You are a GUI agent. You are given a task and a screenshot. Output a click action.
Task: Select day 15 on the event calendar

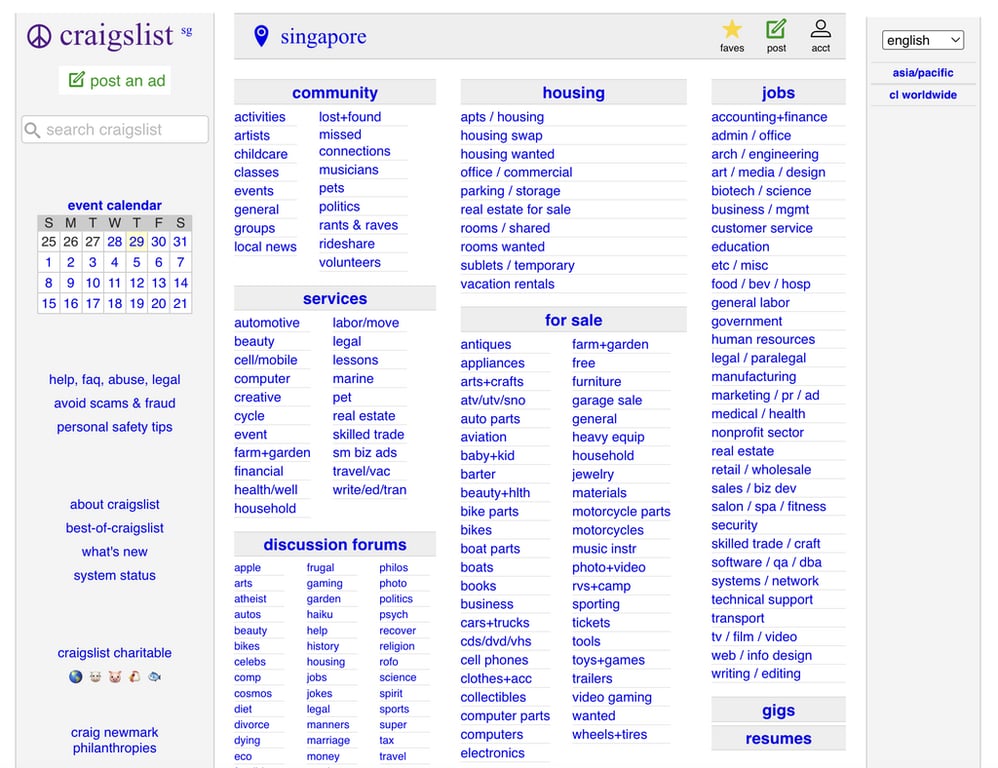(48, 304)
